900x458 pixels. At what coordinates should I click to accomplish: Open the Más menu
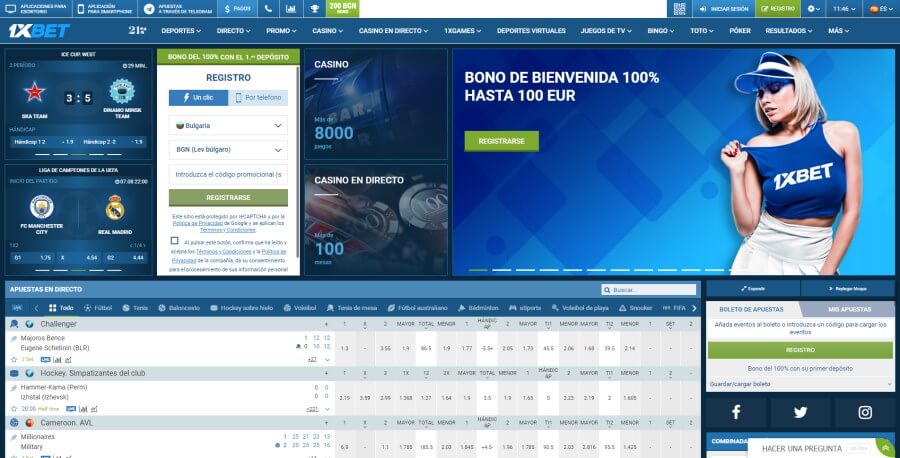[839, 31]
